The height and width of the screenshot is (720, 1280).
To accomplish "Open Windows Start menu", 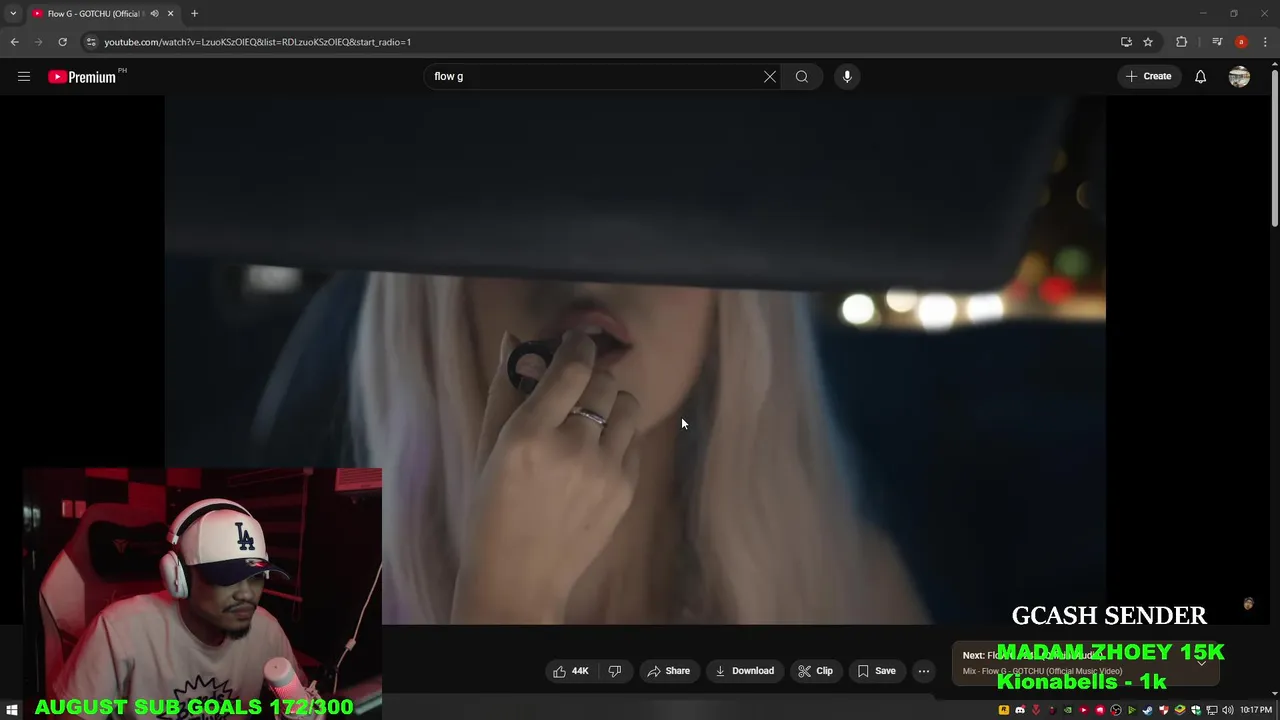I will (12, 710).
